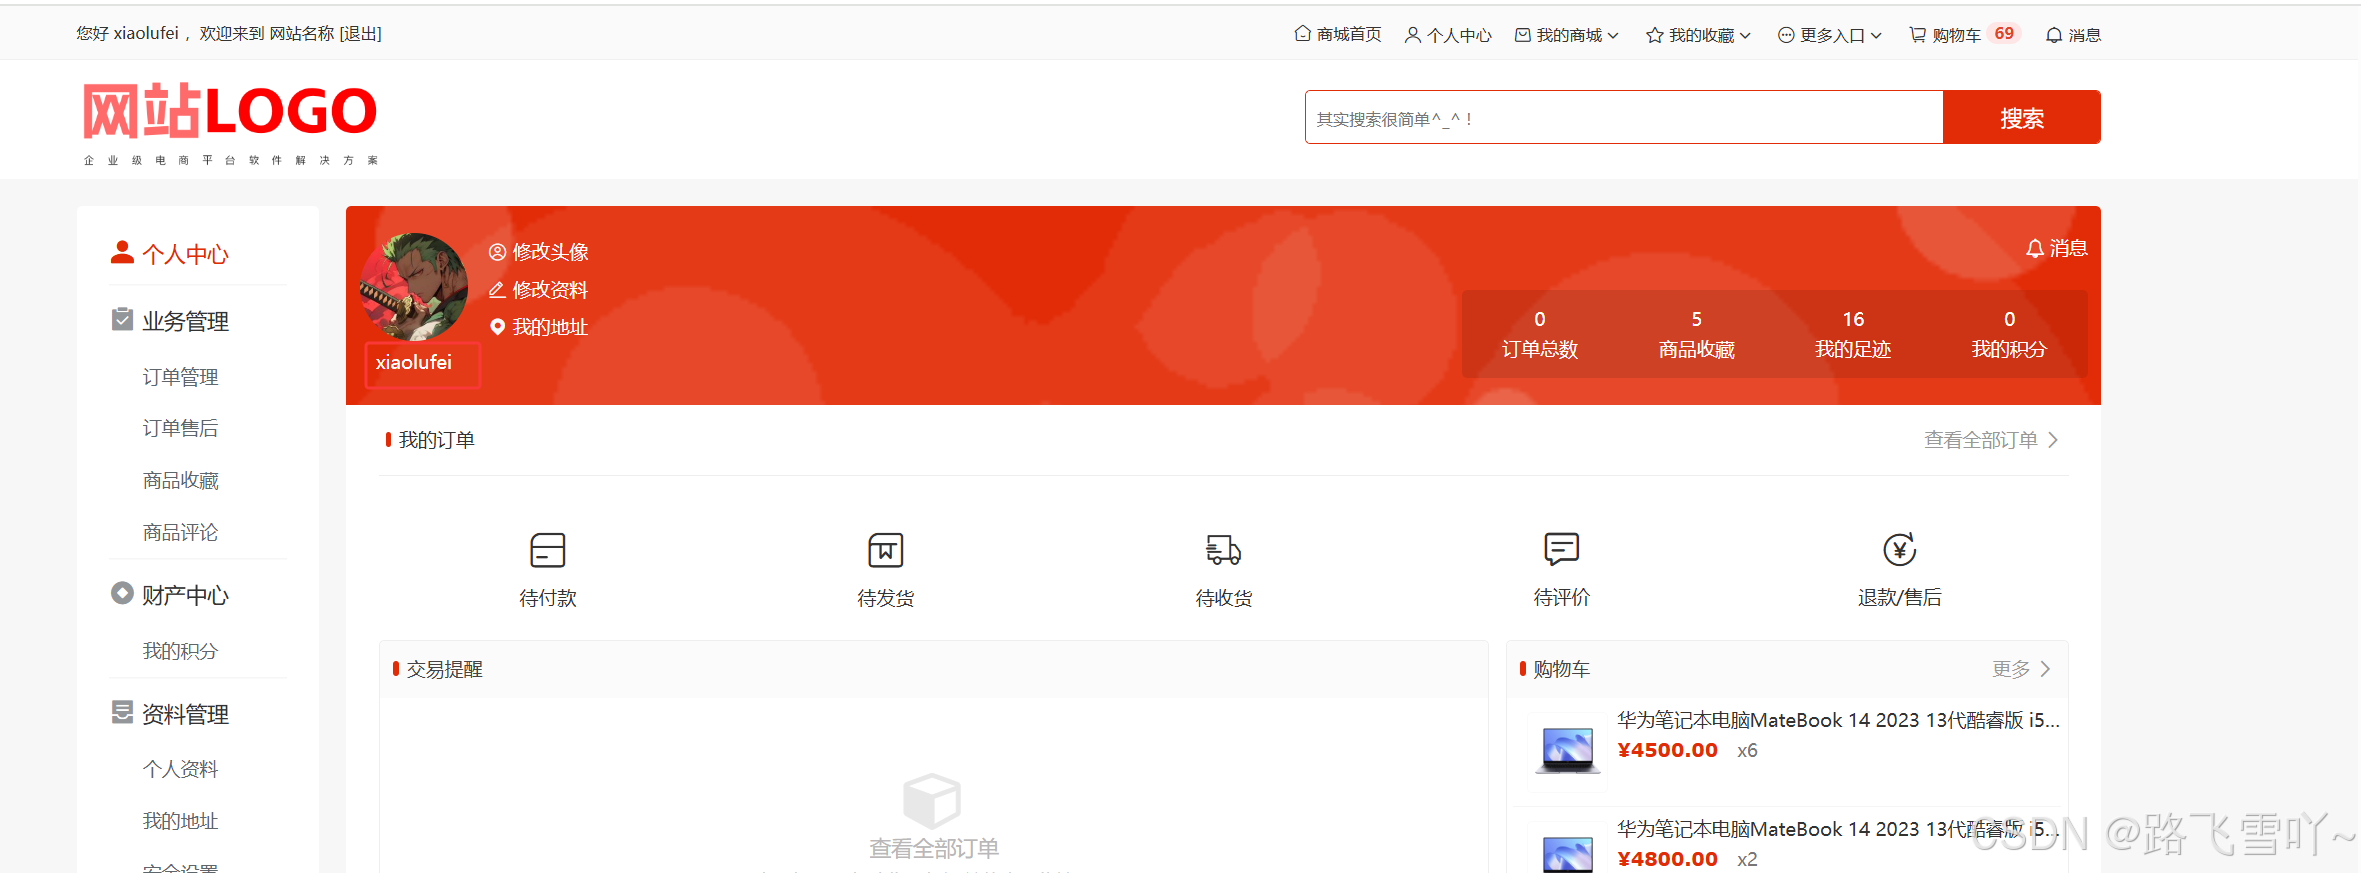Click the 修改头像 avatar icon
Viewport: 2361px width, 873px height.
tap(497, 252)
